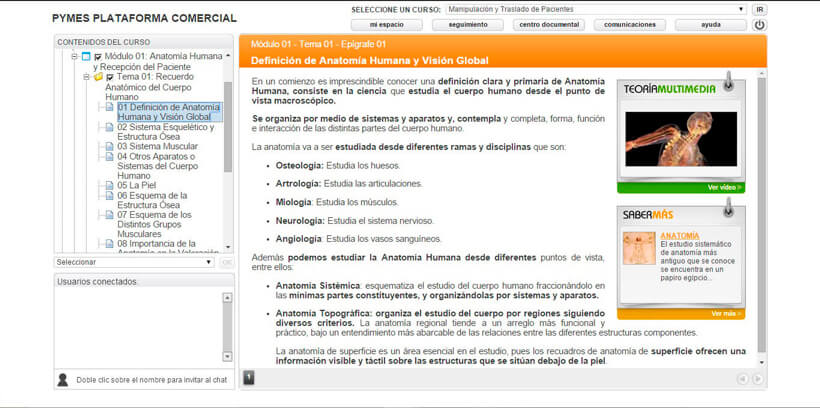This screenshot has height=408, width=820.
Task: Click the Módulo 01: Anatomía Humana label
Action: pyautogui.click(x=158, y=62)
